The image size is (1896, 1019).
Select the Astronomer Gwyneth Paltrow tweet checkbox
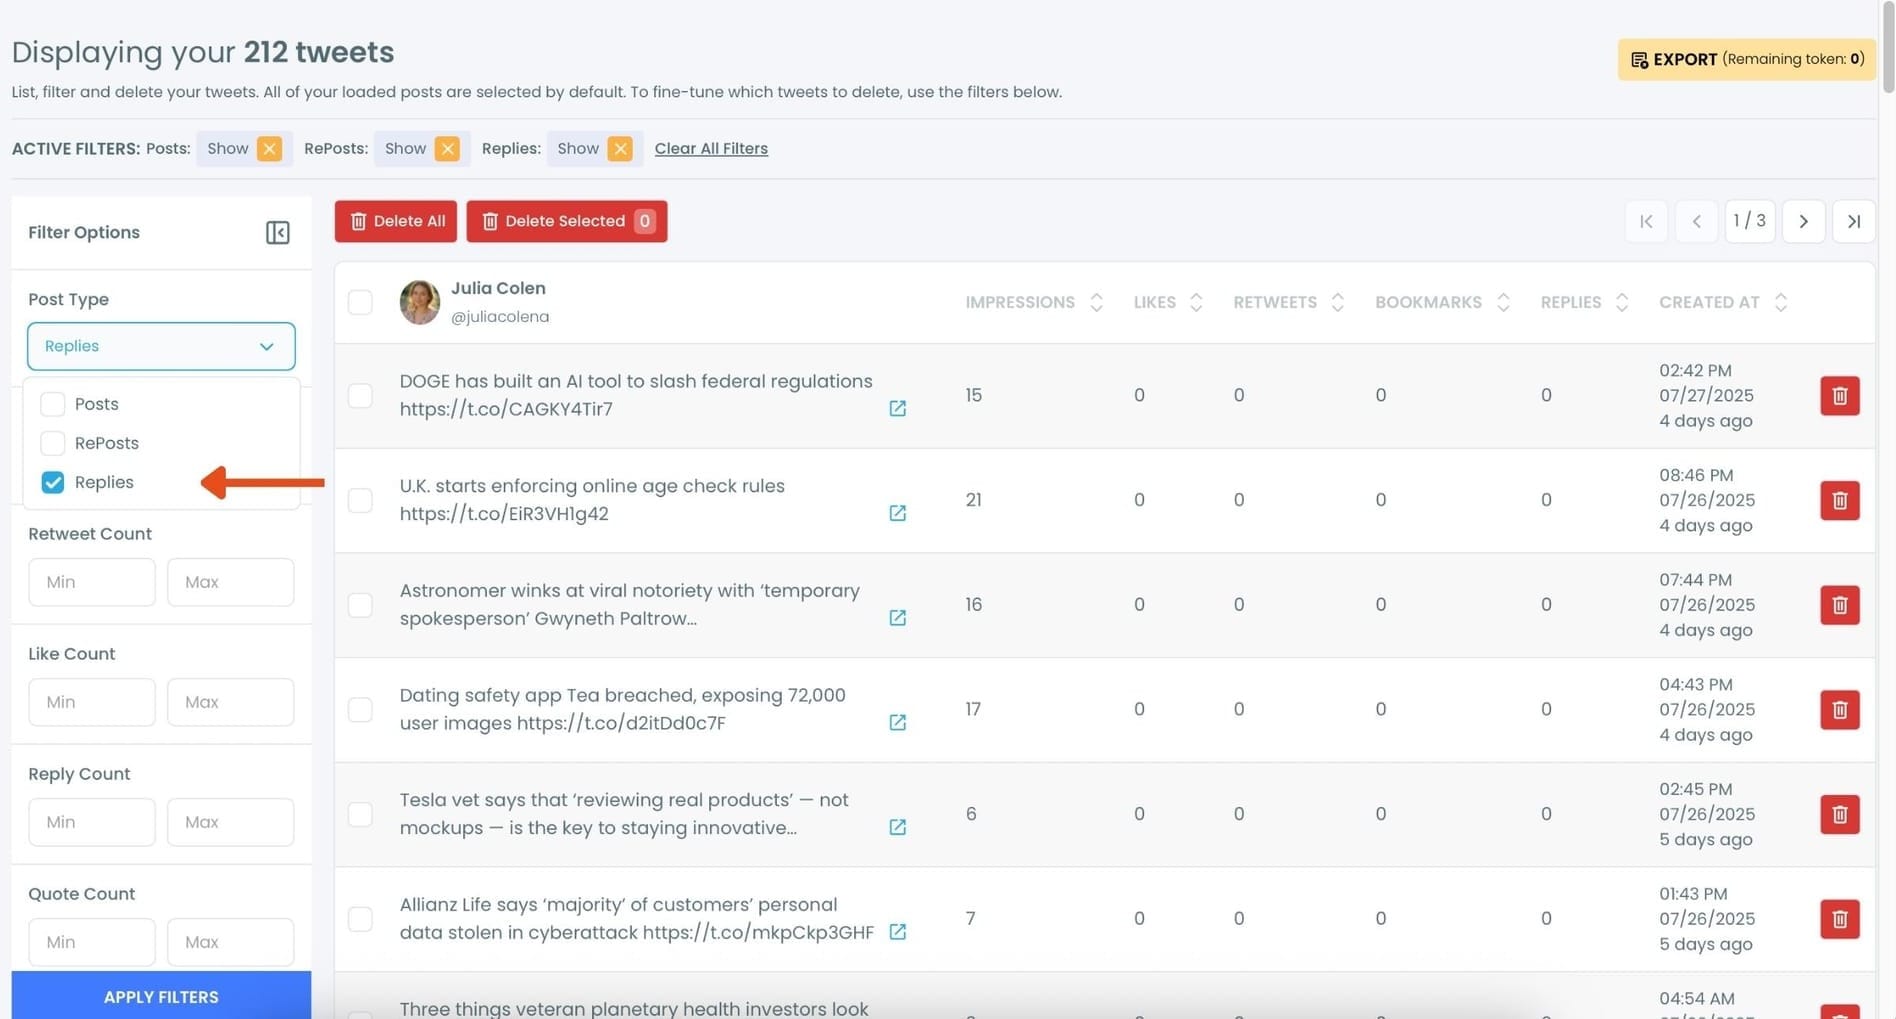[360, 605]
